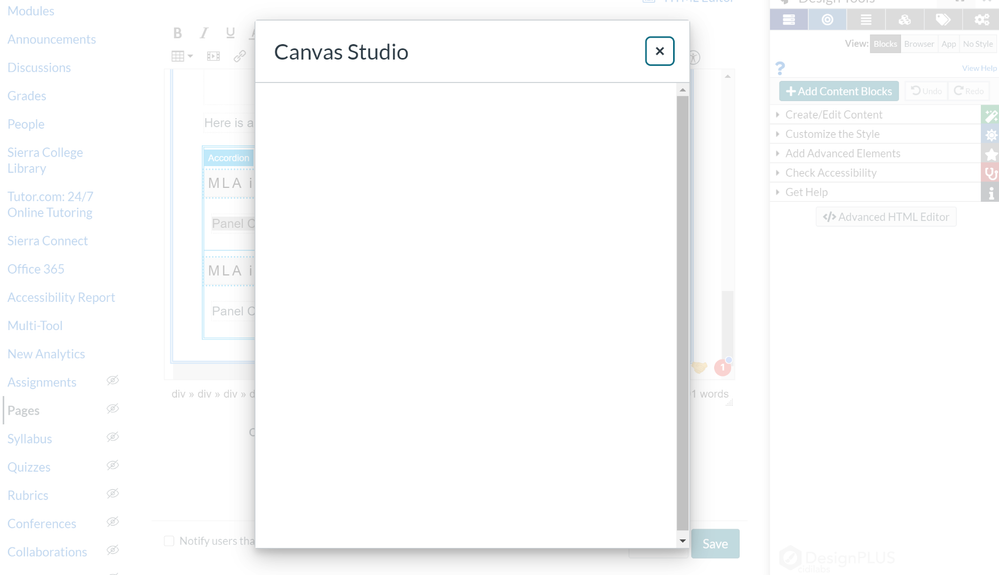Click the Canvas Studio dialog scrollbar thumb

682,312
